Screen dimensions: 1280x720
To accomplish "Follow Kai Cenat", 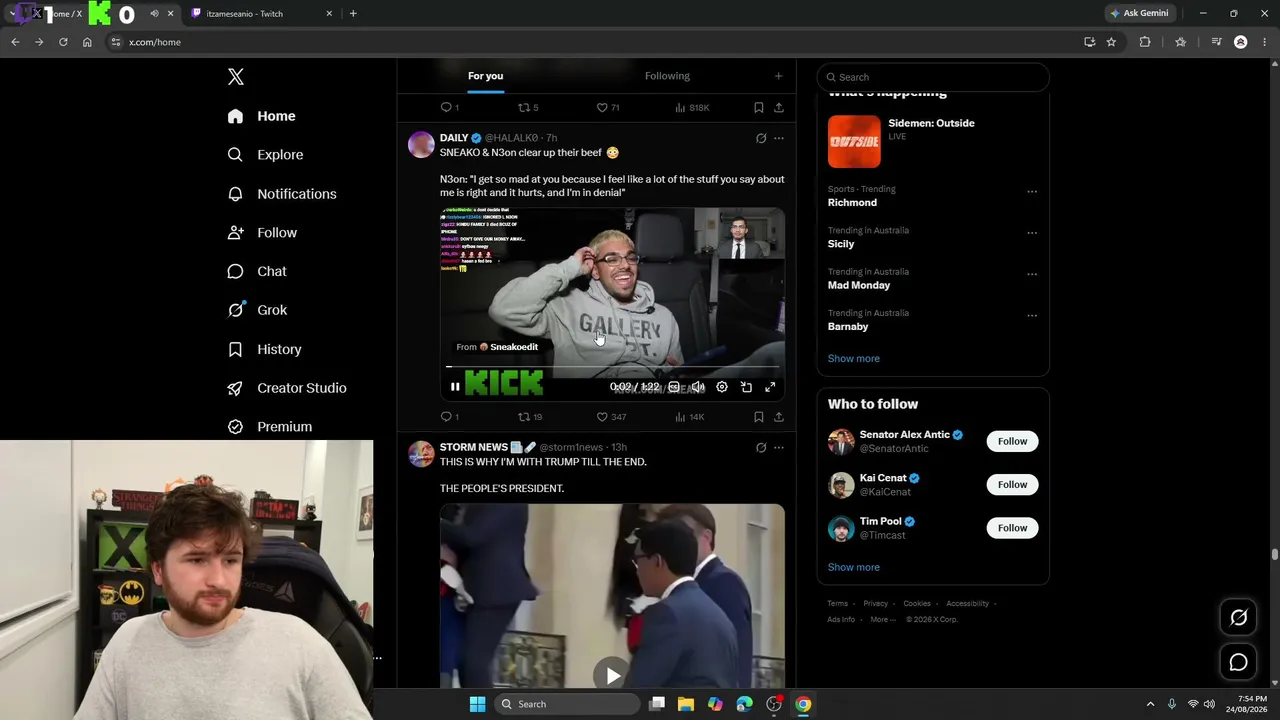I will [x=1012, y=485].
